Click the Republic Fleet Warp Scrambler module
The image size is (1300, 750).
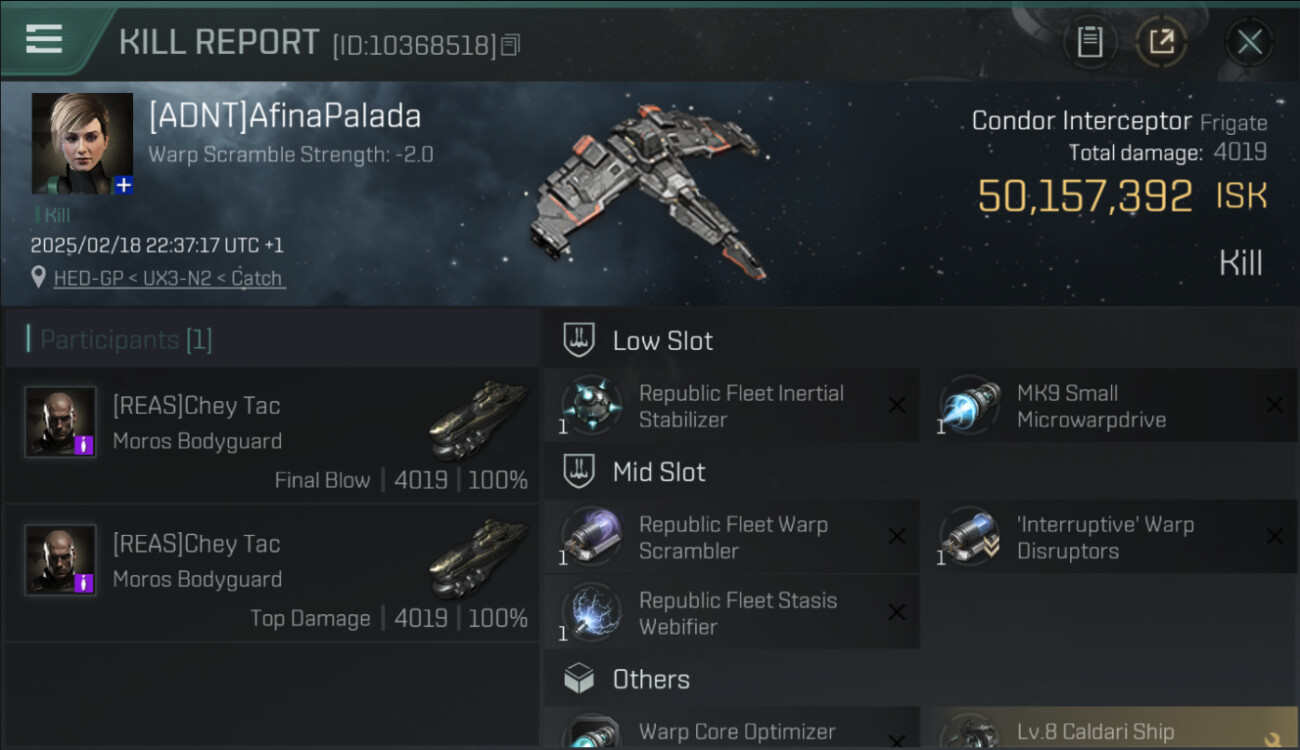coord(731,537)
